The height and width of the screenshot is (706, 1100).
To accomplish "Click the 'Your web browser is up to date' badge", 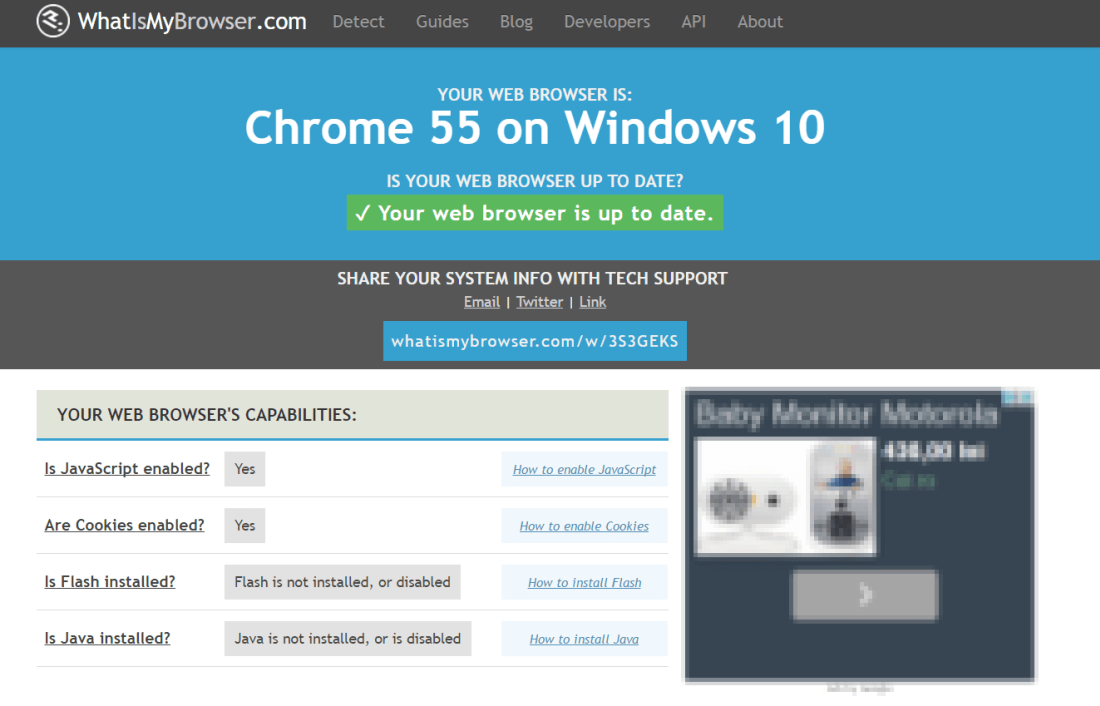I will tap(535, 213).
